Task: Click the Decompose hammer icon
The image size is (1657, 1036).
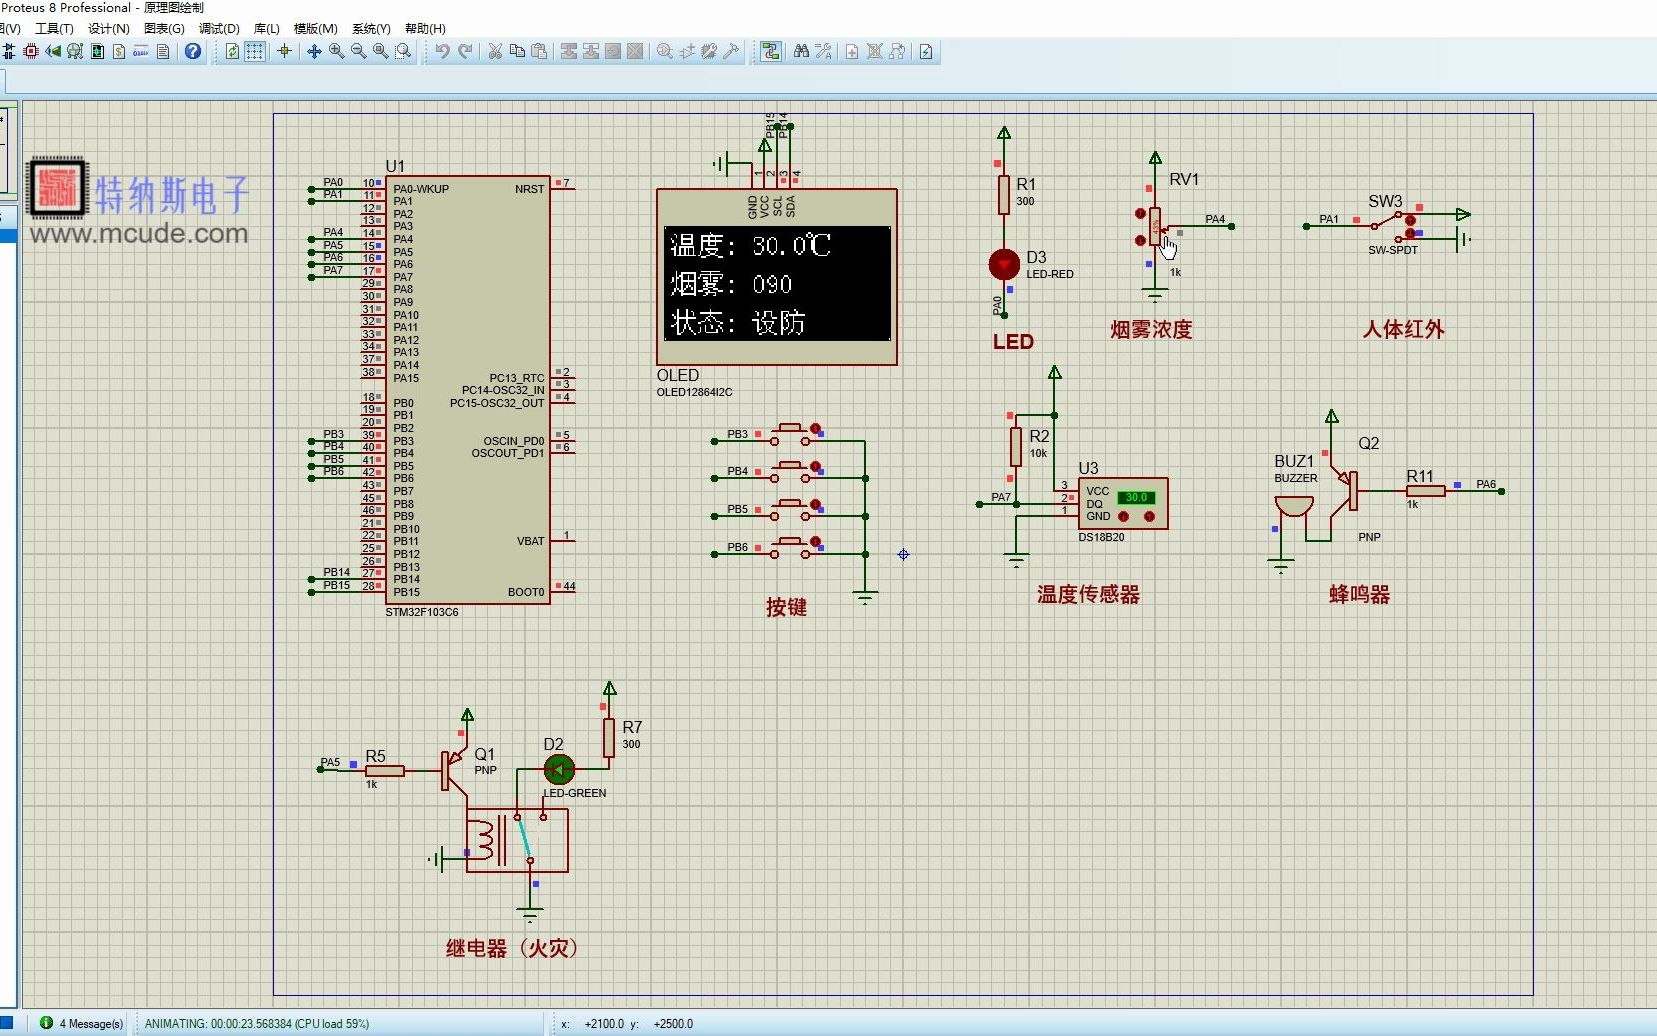Action: click(731, 51)
